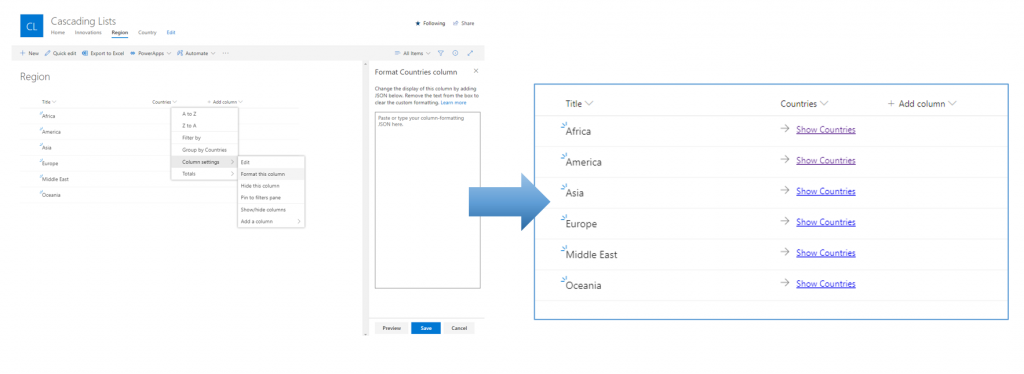Screen dimensions: 1024x374
Task: Click the Preview button
Action: [391, 328]
